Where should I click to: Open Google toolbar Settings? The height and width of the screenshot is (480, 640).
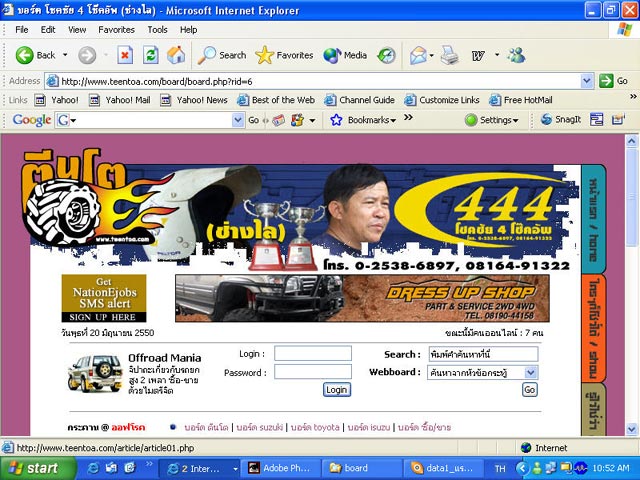492,120
